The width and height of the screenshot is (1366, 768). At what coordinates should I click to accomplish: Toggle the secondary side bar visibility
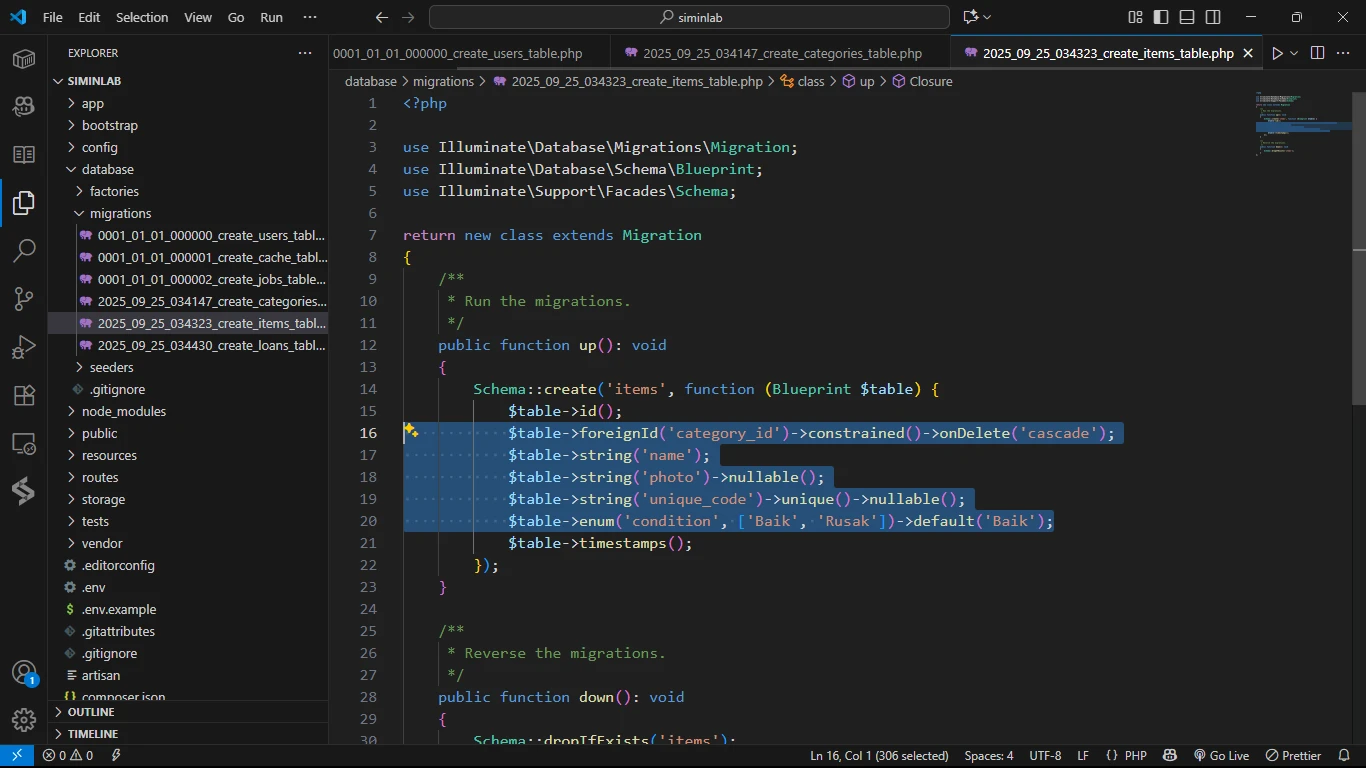1213,17
